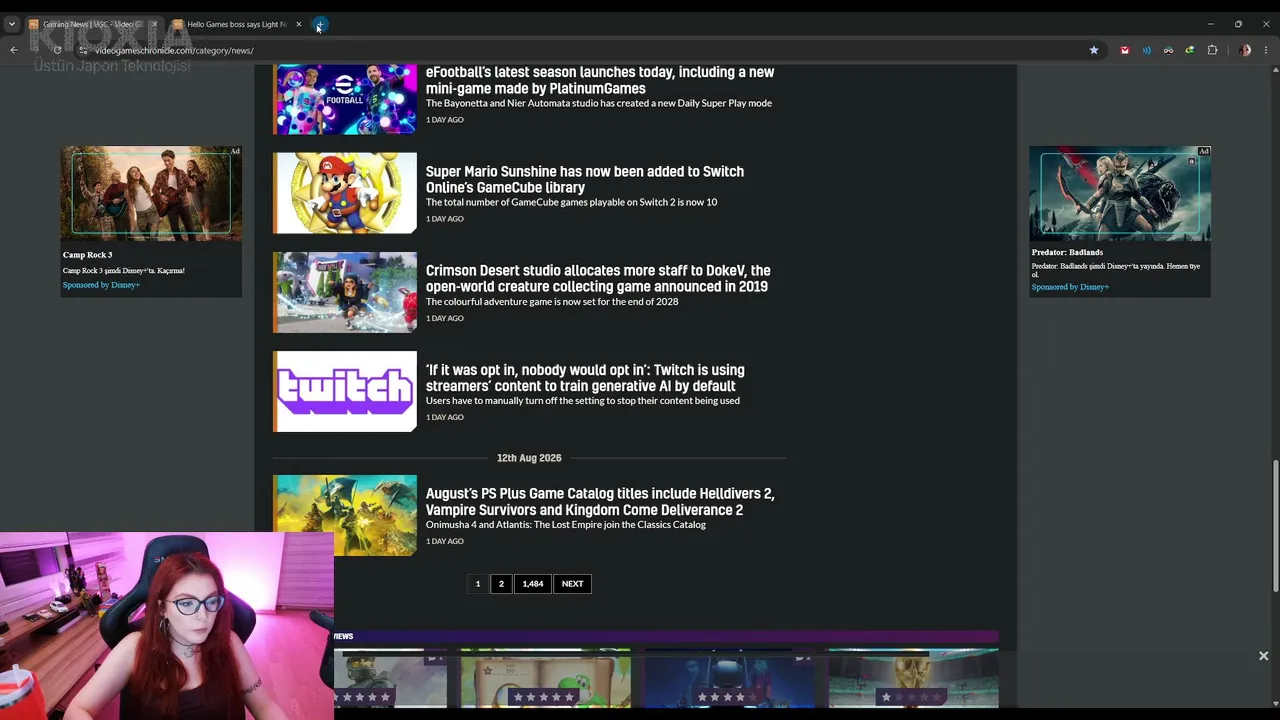
Task: Bookmark this page with the star icon
Action: (x=1094, y=50)
